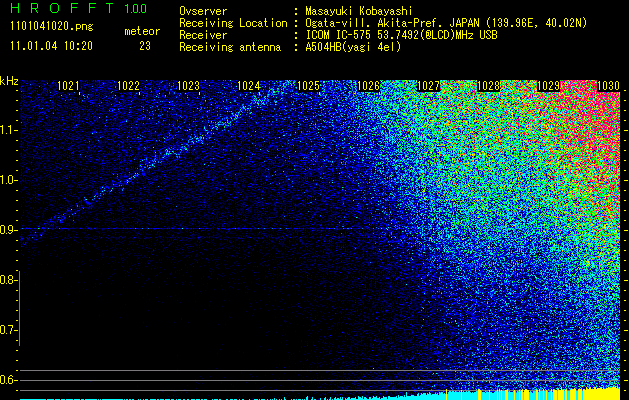Click the 1024 time marker

[248, 86]
